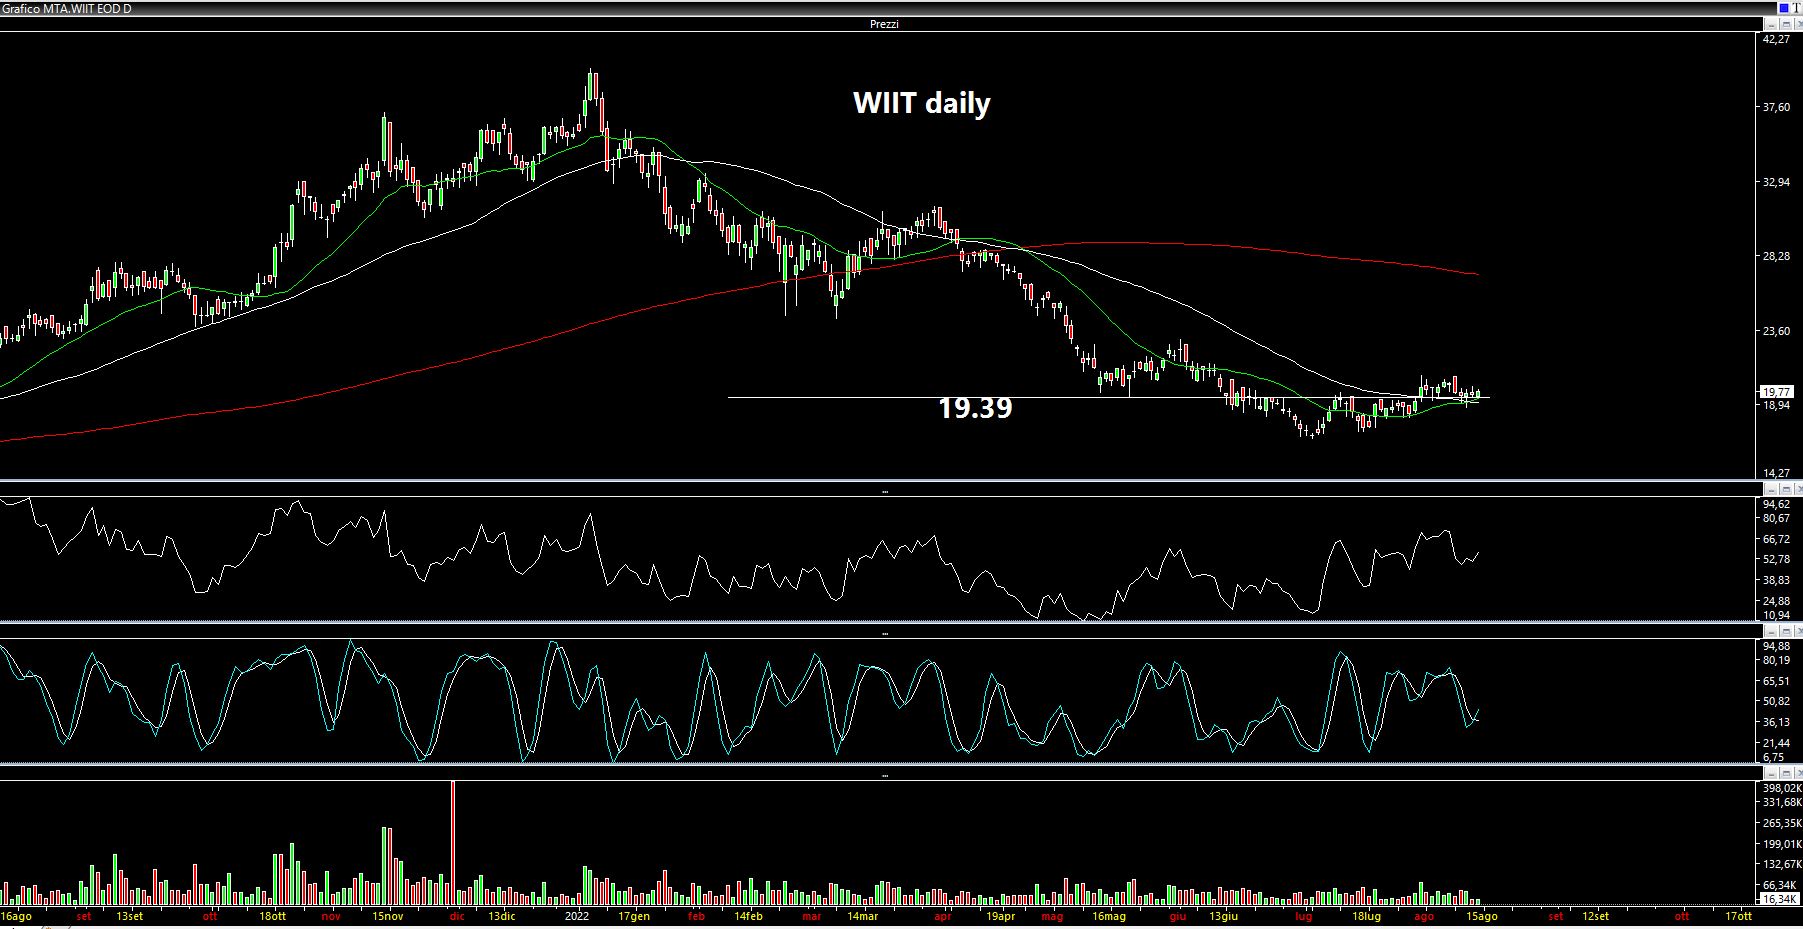1803x929 pixels.
Task: Click the 15ago date on time axis
Action: [1481, 916]
